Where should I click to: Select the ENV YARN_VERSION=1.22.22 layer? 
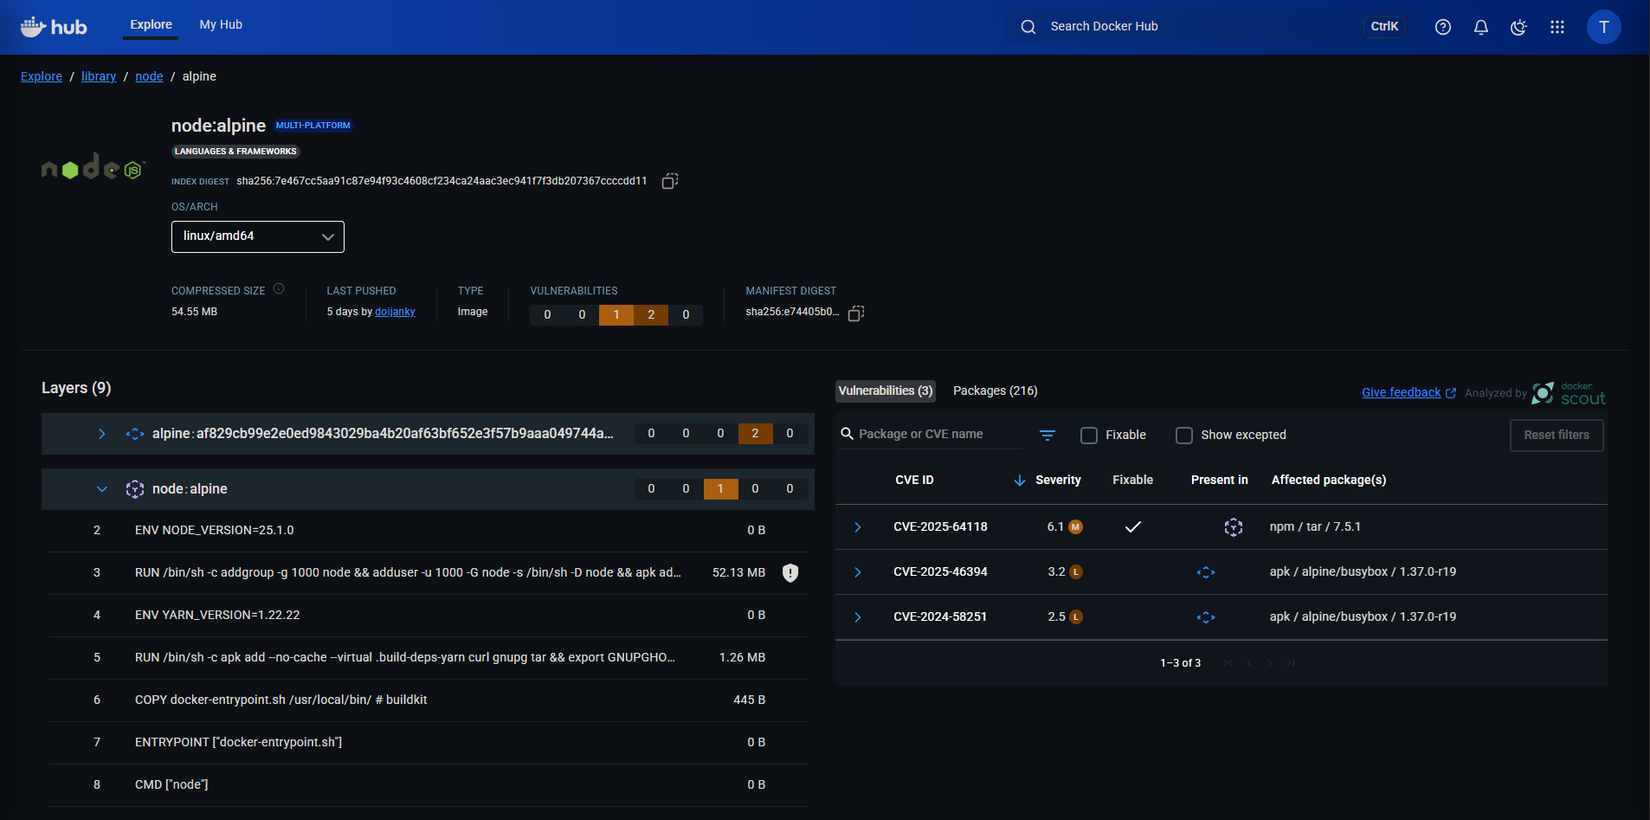click(x=428, y=615)
